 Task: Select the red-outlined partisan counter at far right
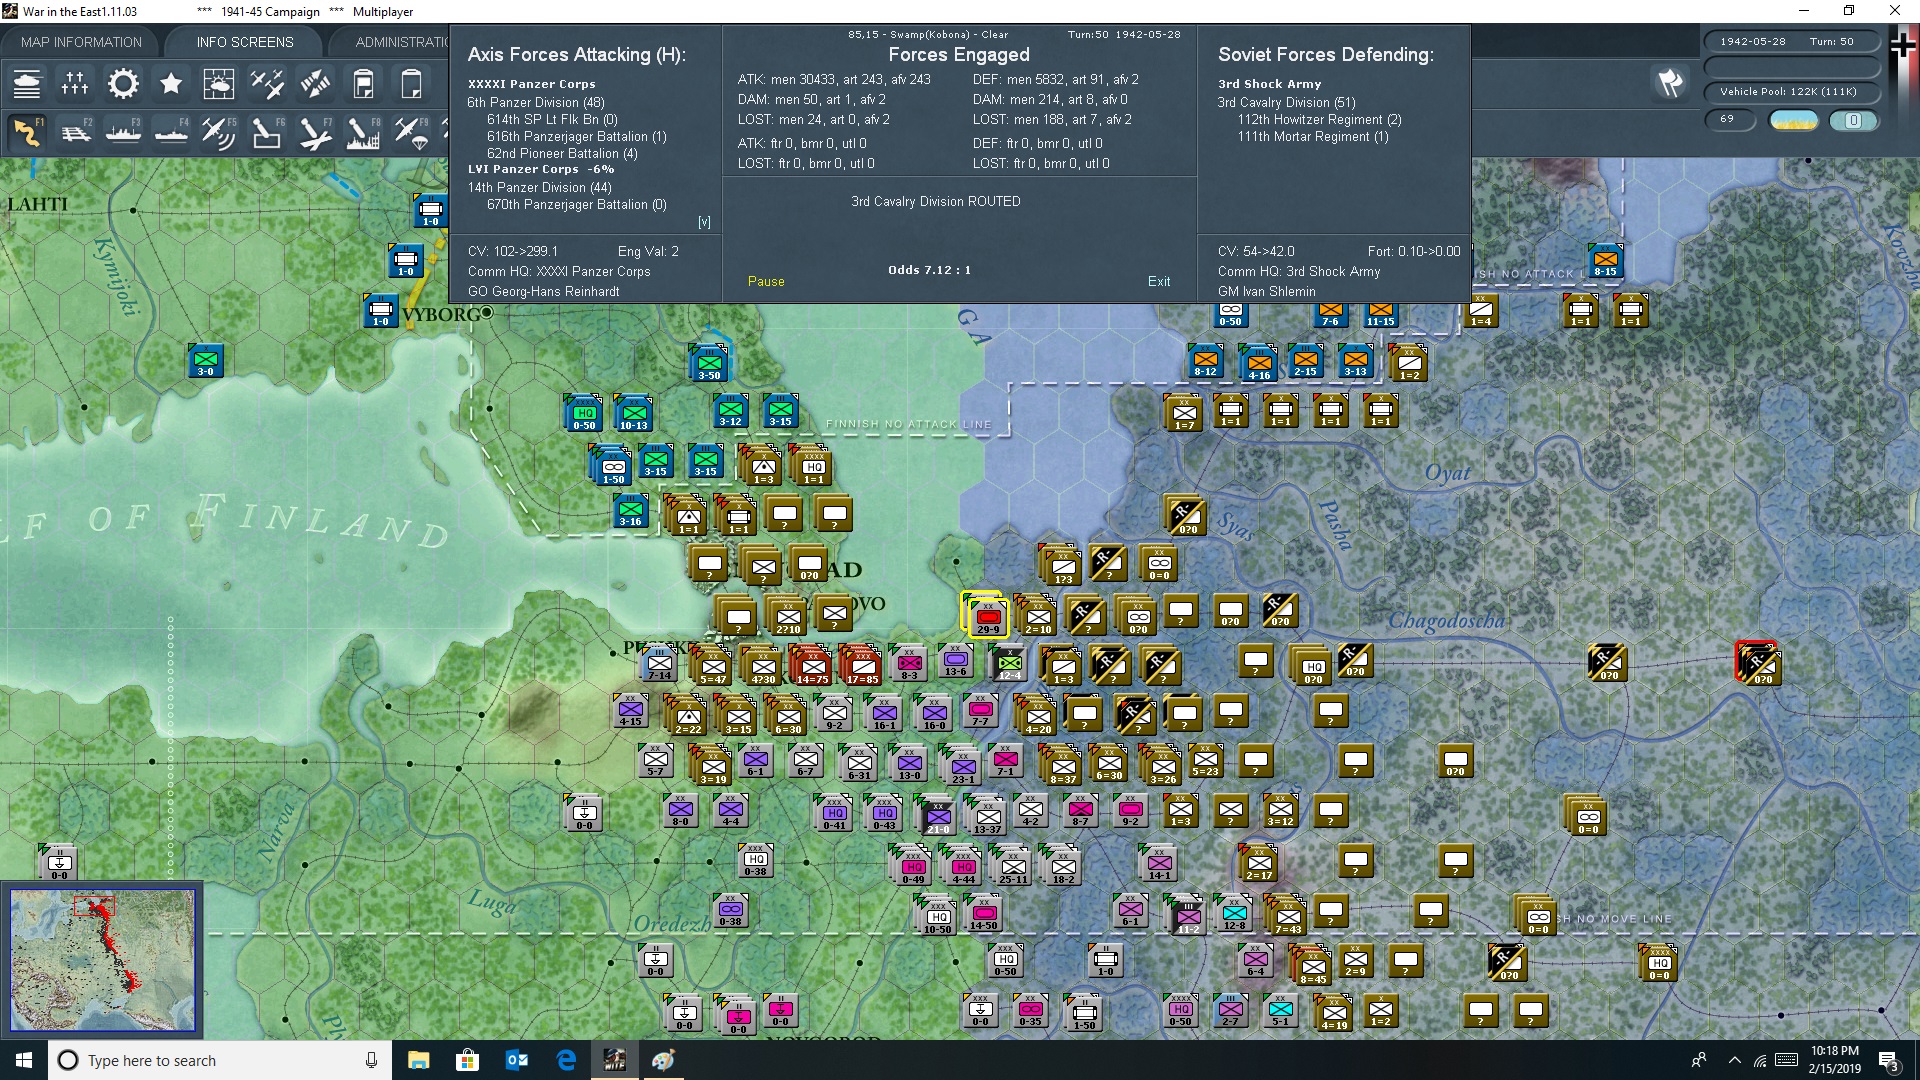pos(1757,663)
